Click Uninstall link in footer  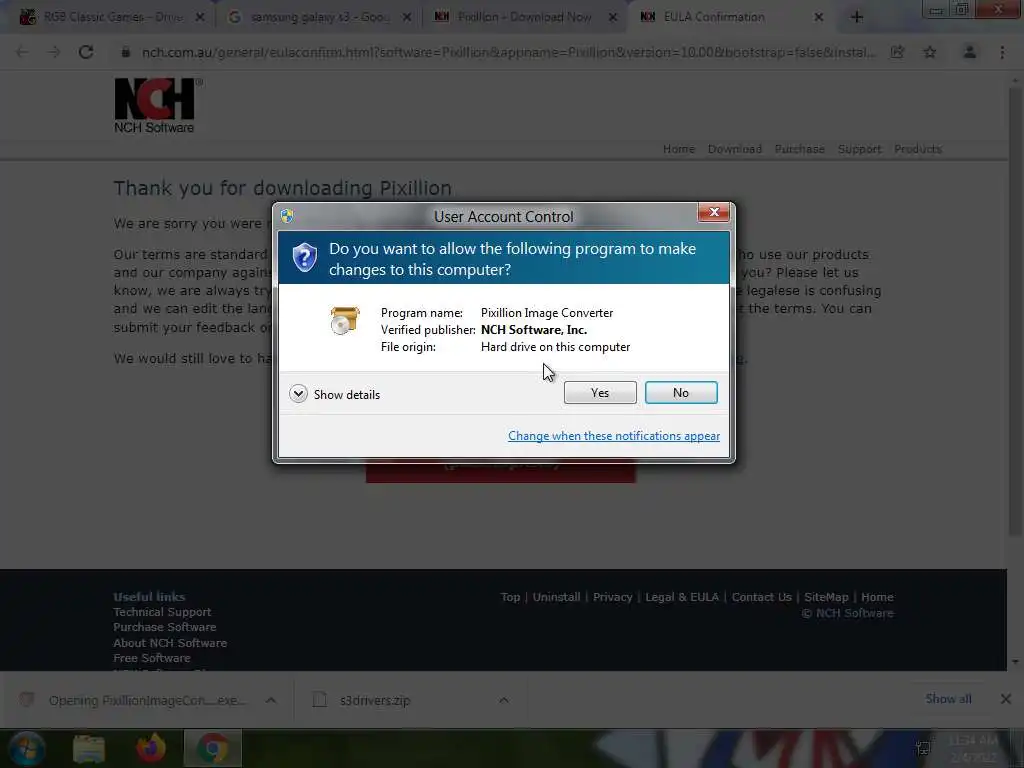[x=556, y=597]
